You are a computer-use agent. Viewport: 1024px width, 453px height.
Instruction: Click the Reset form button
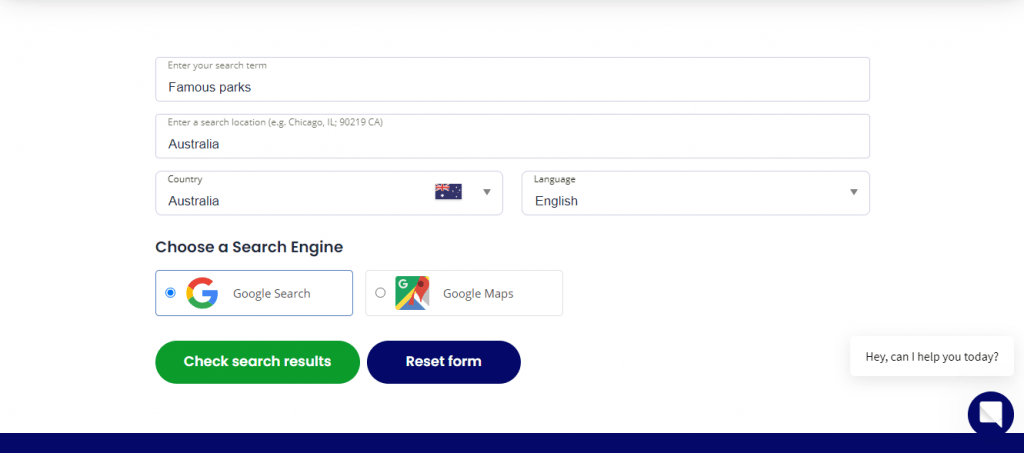(443, 362)
